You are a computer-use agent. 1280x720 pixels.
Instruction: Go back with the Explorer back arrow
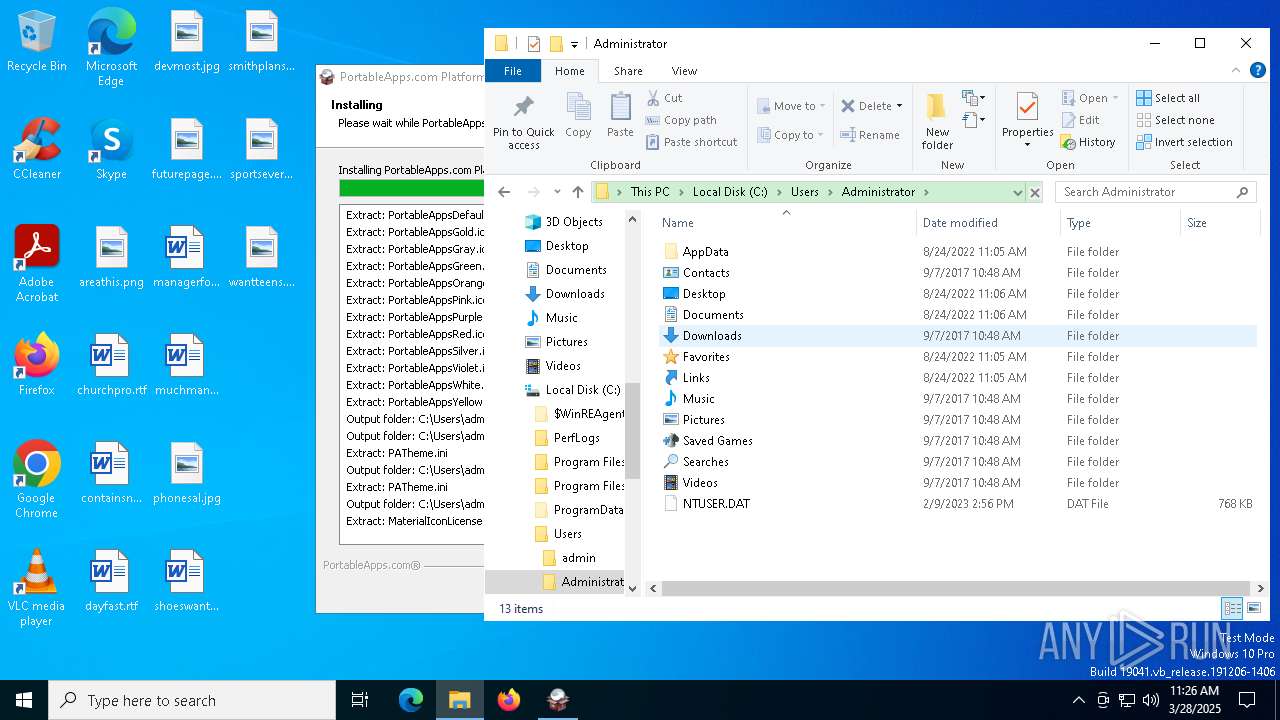(x=504, y=192)
